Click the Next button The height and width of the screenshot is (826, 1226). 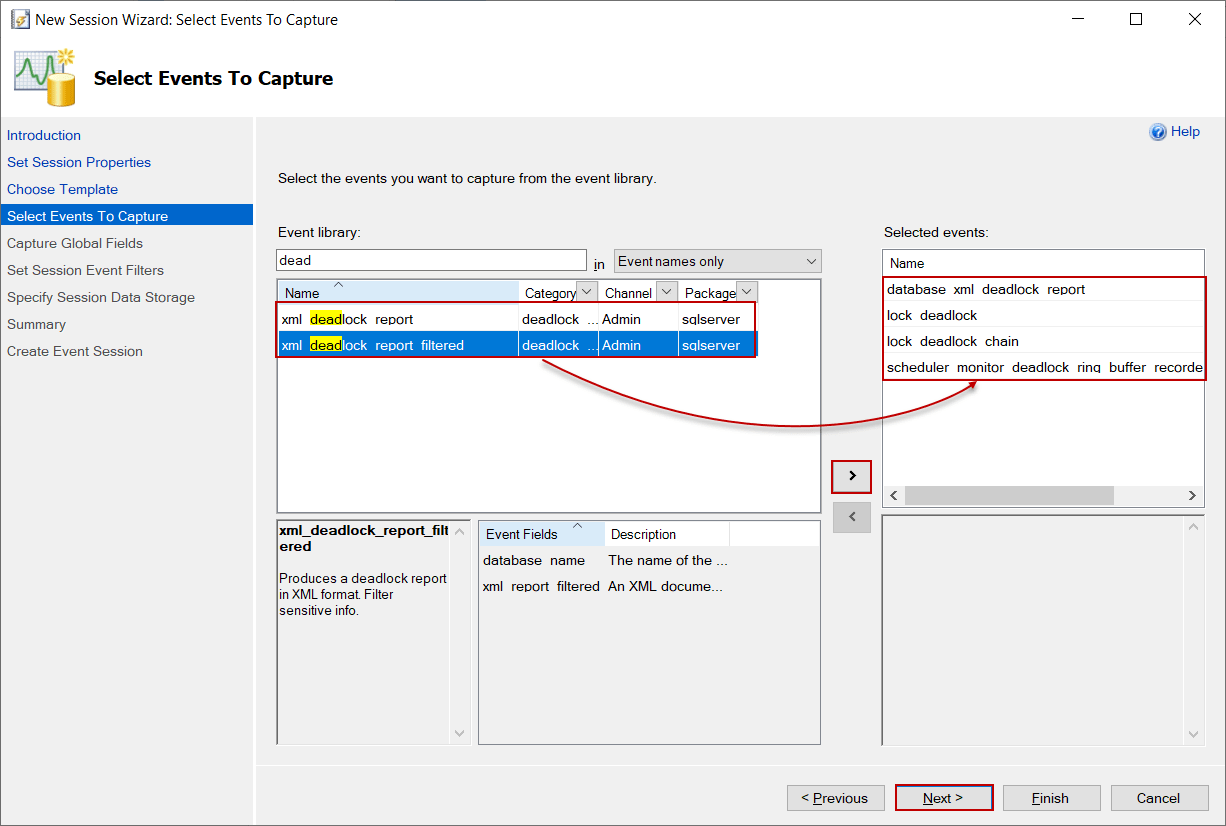pos(943,797)
